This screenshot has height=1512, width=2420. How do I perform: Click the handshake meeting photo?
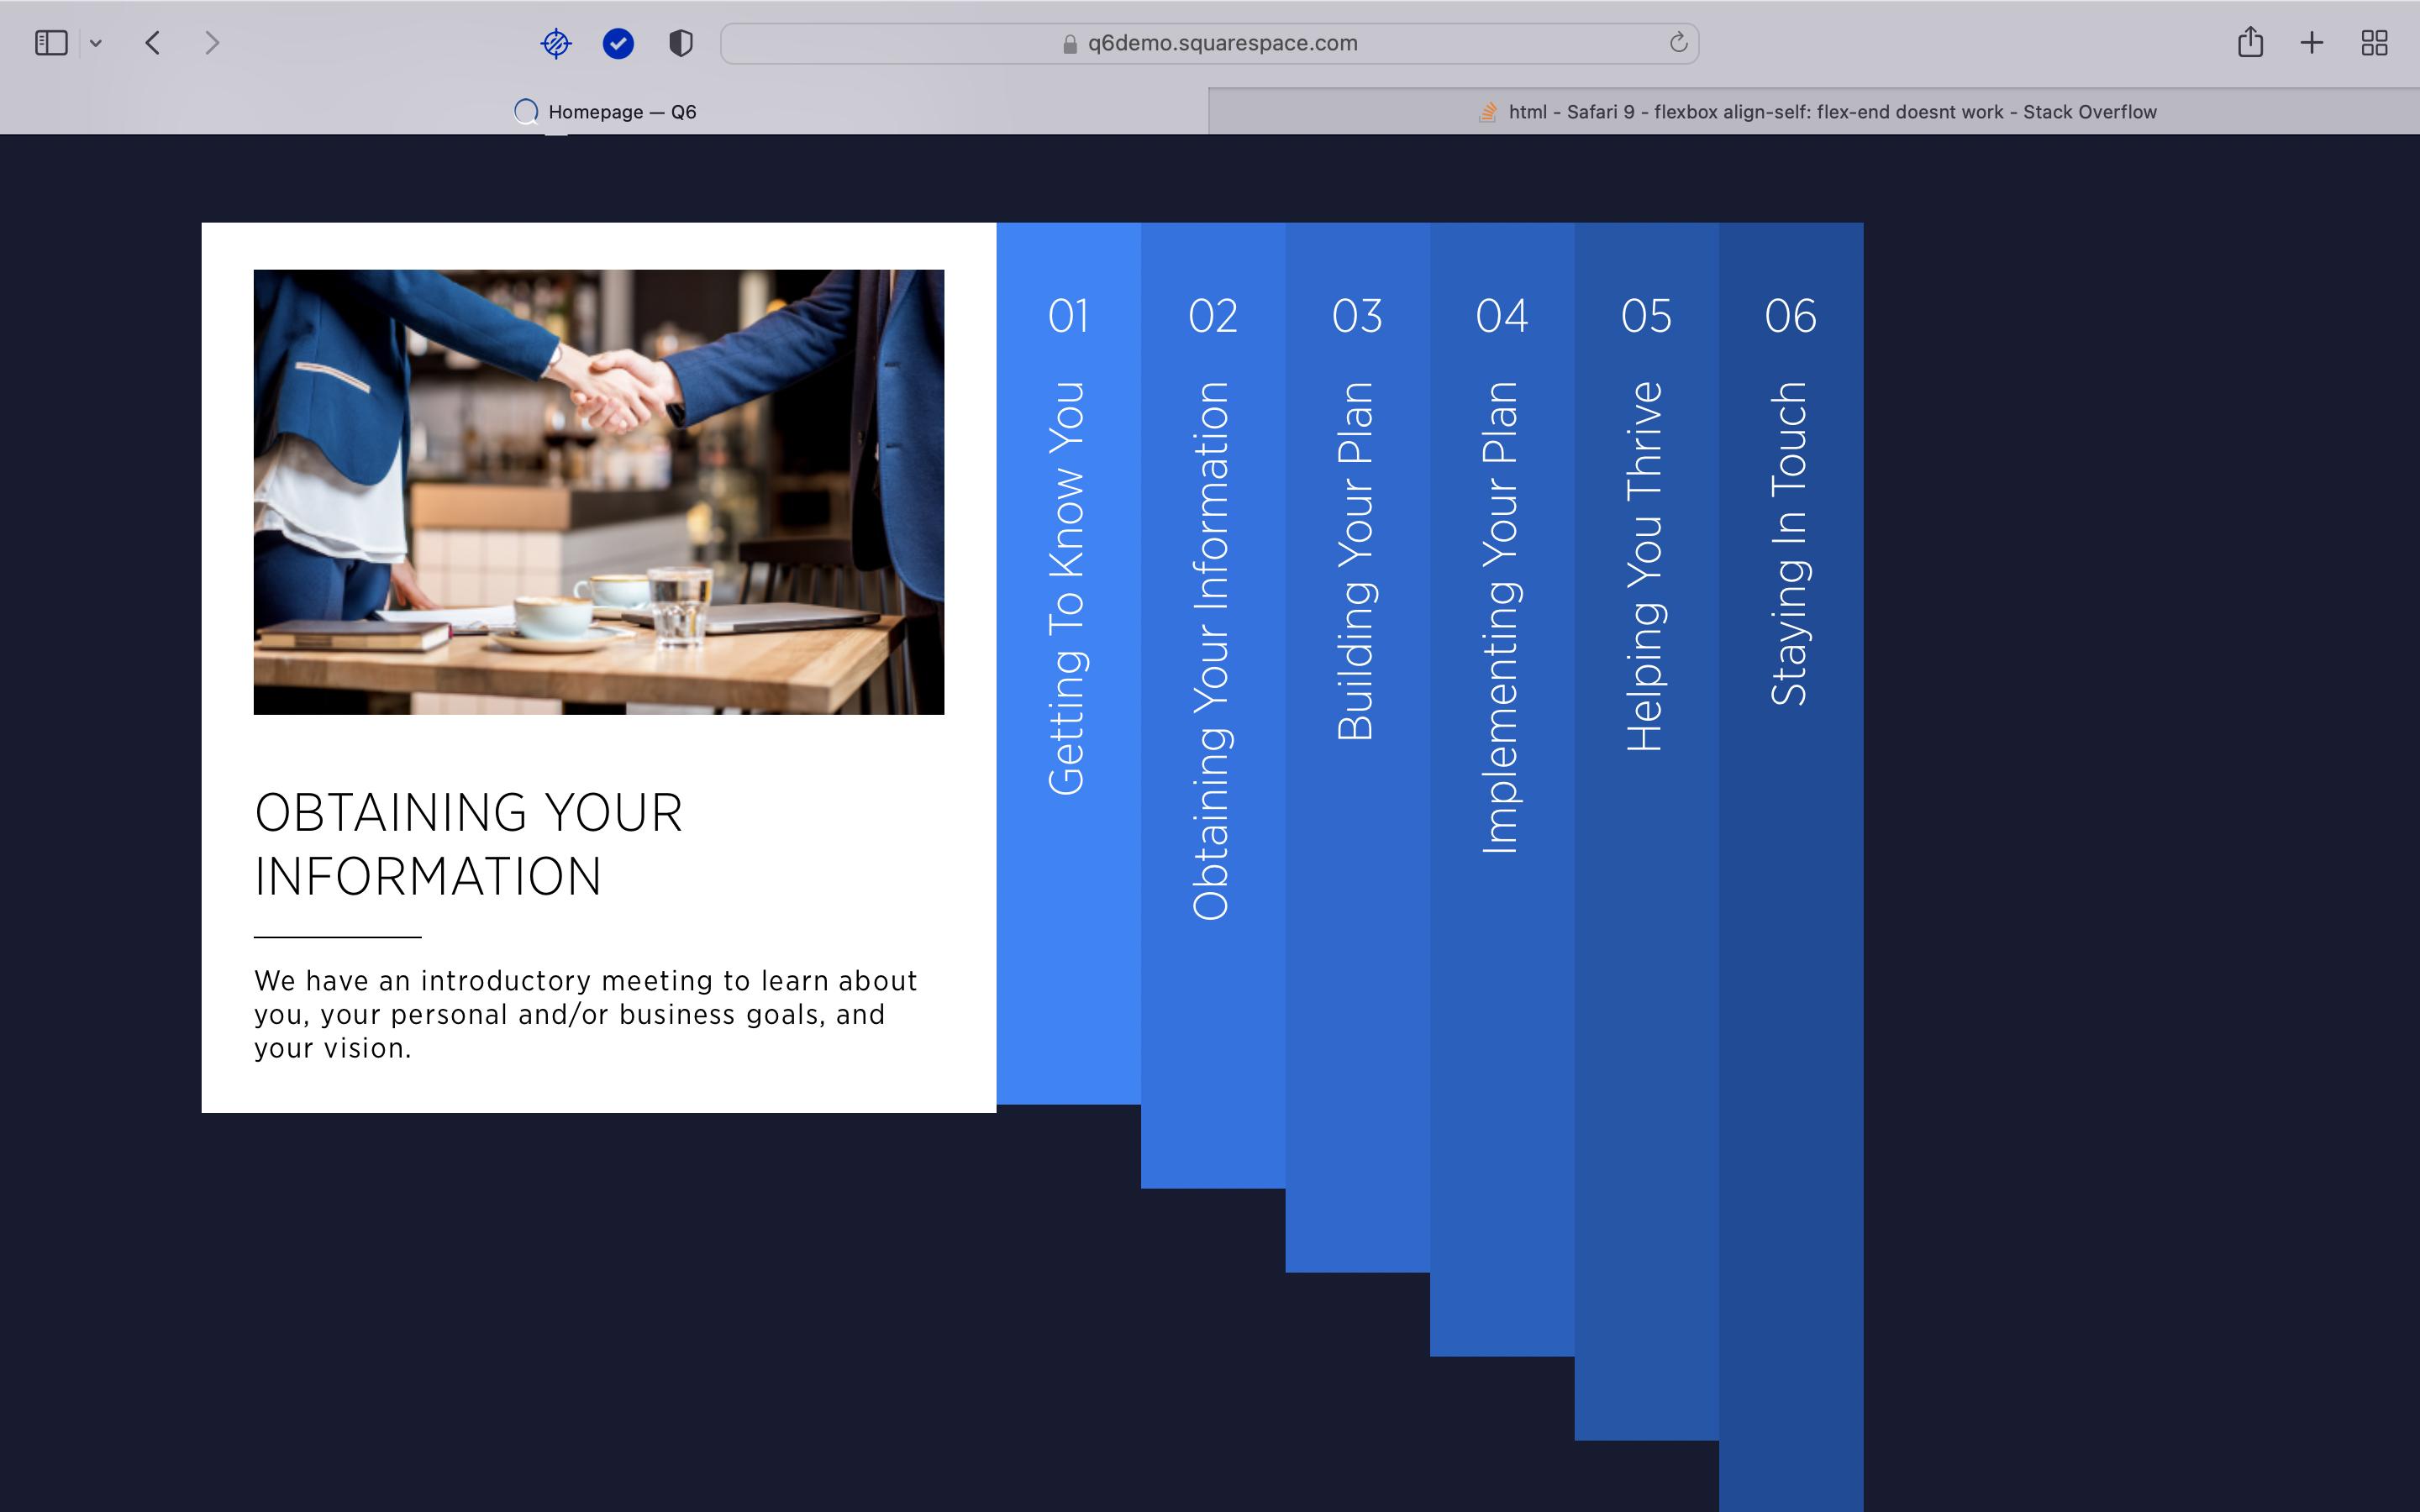click(x=599, y=492)
